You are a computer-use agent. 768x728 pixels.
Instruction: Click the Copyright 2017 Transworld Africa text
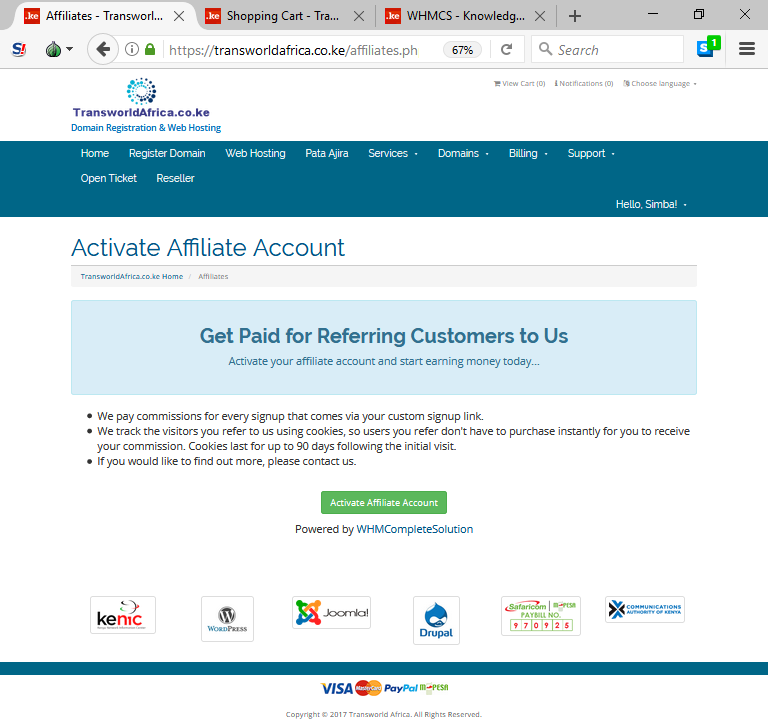pyautogui.click(x=384, y=714)
